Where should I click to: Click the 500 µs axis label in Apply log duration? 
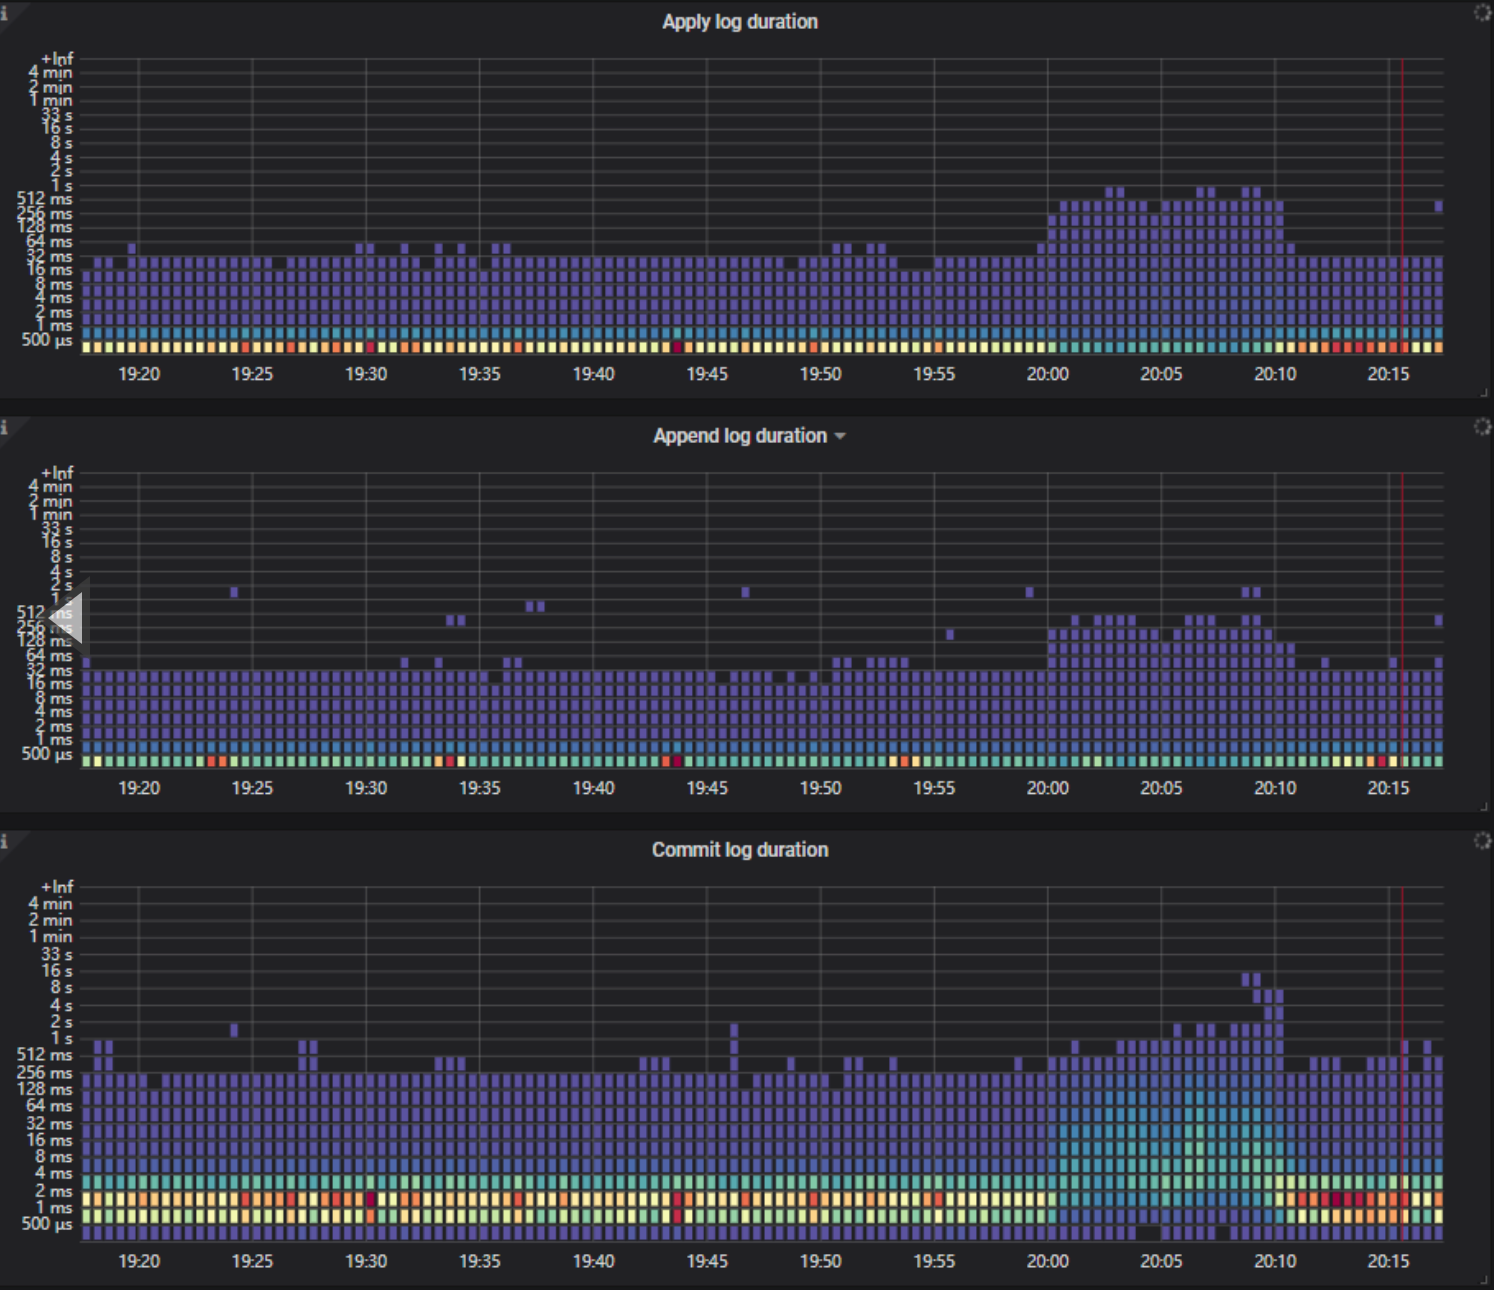coord(47,340)
